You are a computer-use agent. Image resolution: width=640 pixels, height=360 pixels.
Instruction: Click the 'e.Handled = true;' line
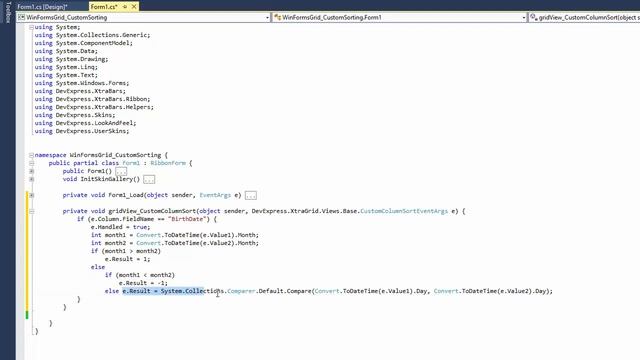click(x=120, y=227)
